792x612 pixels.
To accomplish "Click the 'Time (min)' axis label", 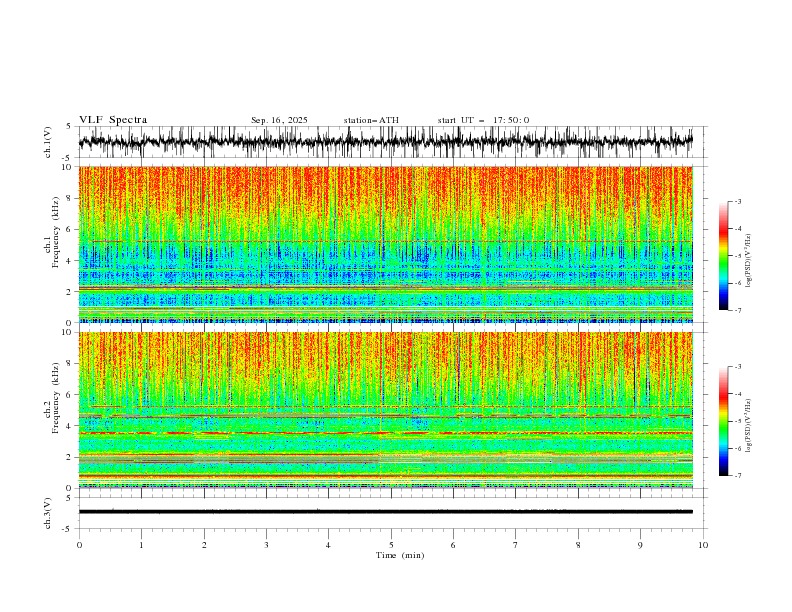I will (x=400, y=555).
